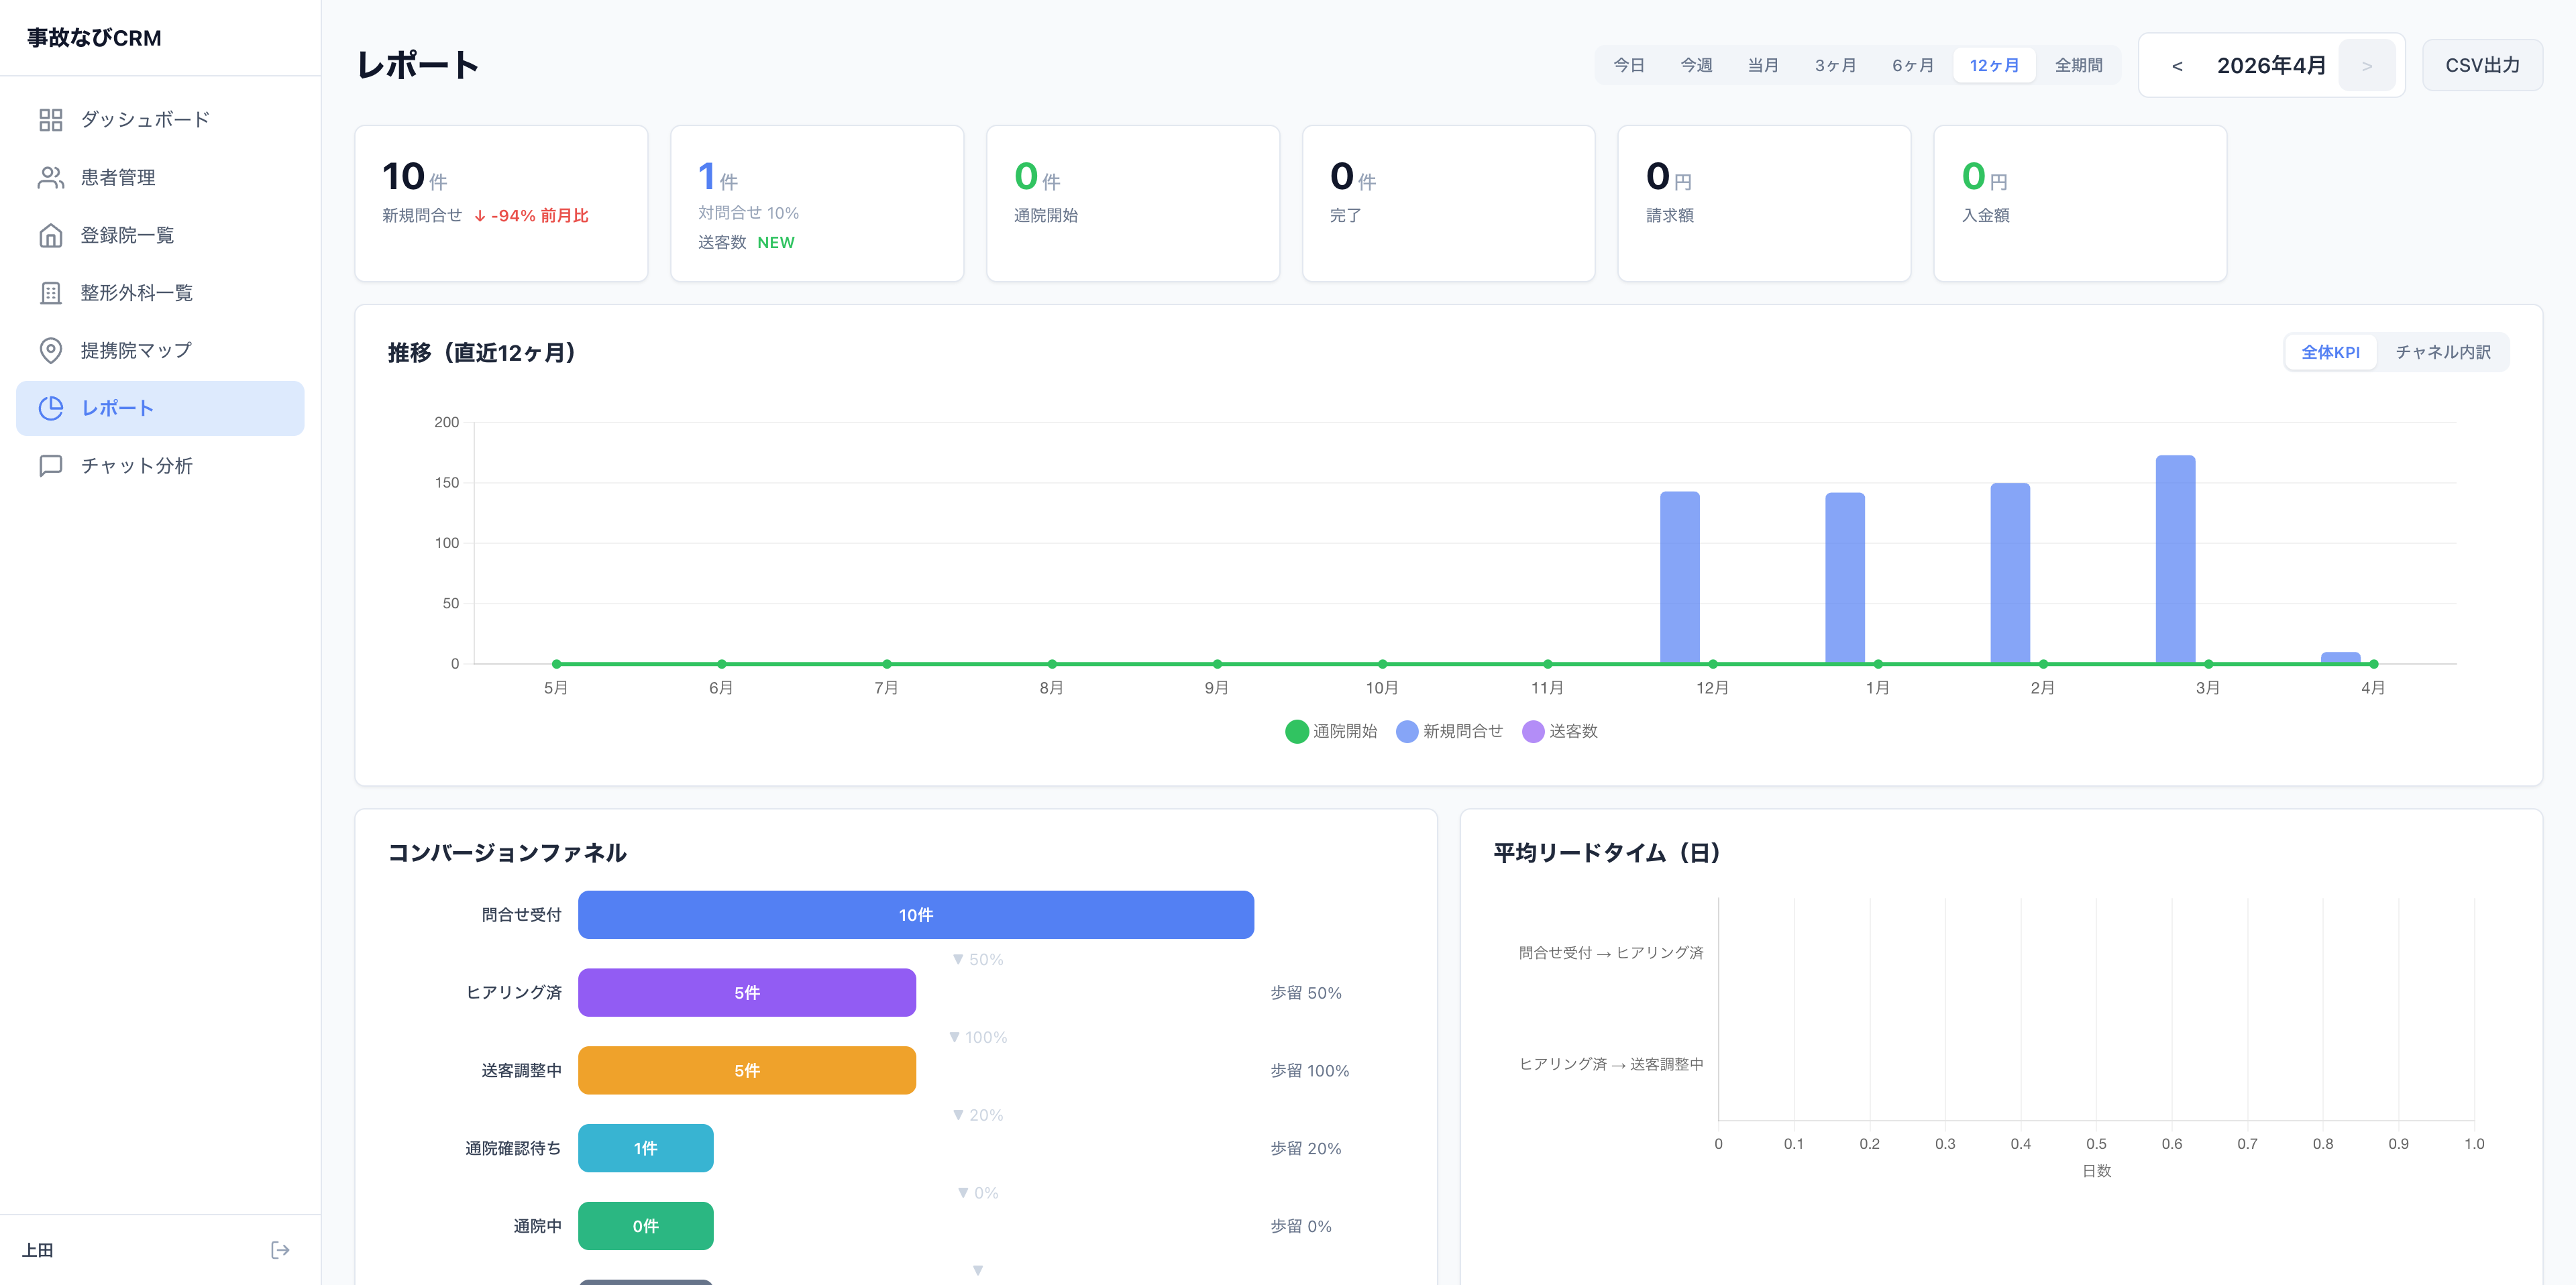The height and width of the screenshot is (1285, 2576).
Task: Toggle 送客数 series in chart legend
Action: pyautogui.click(x=1560, y=731)
